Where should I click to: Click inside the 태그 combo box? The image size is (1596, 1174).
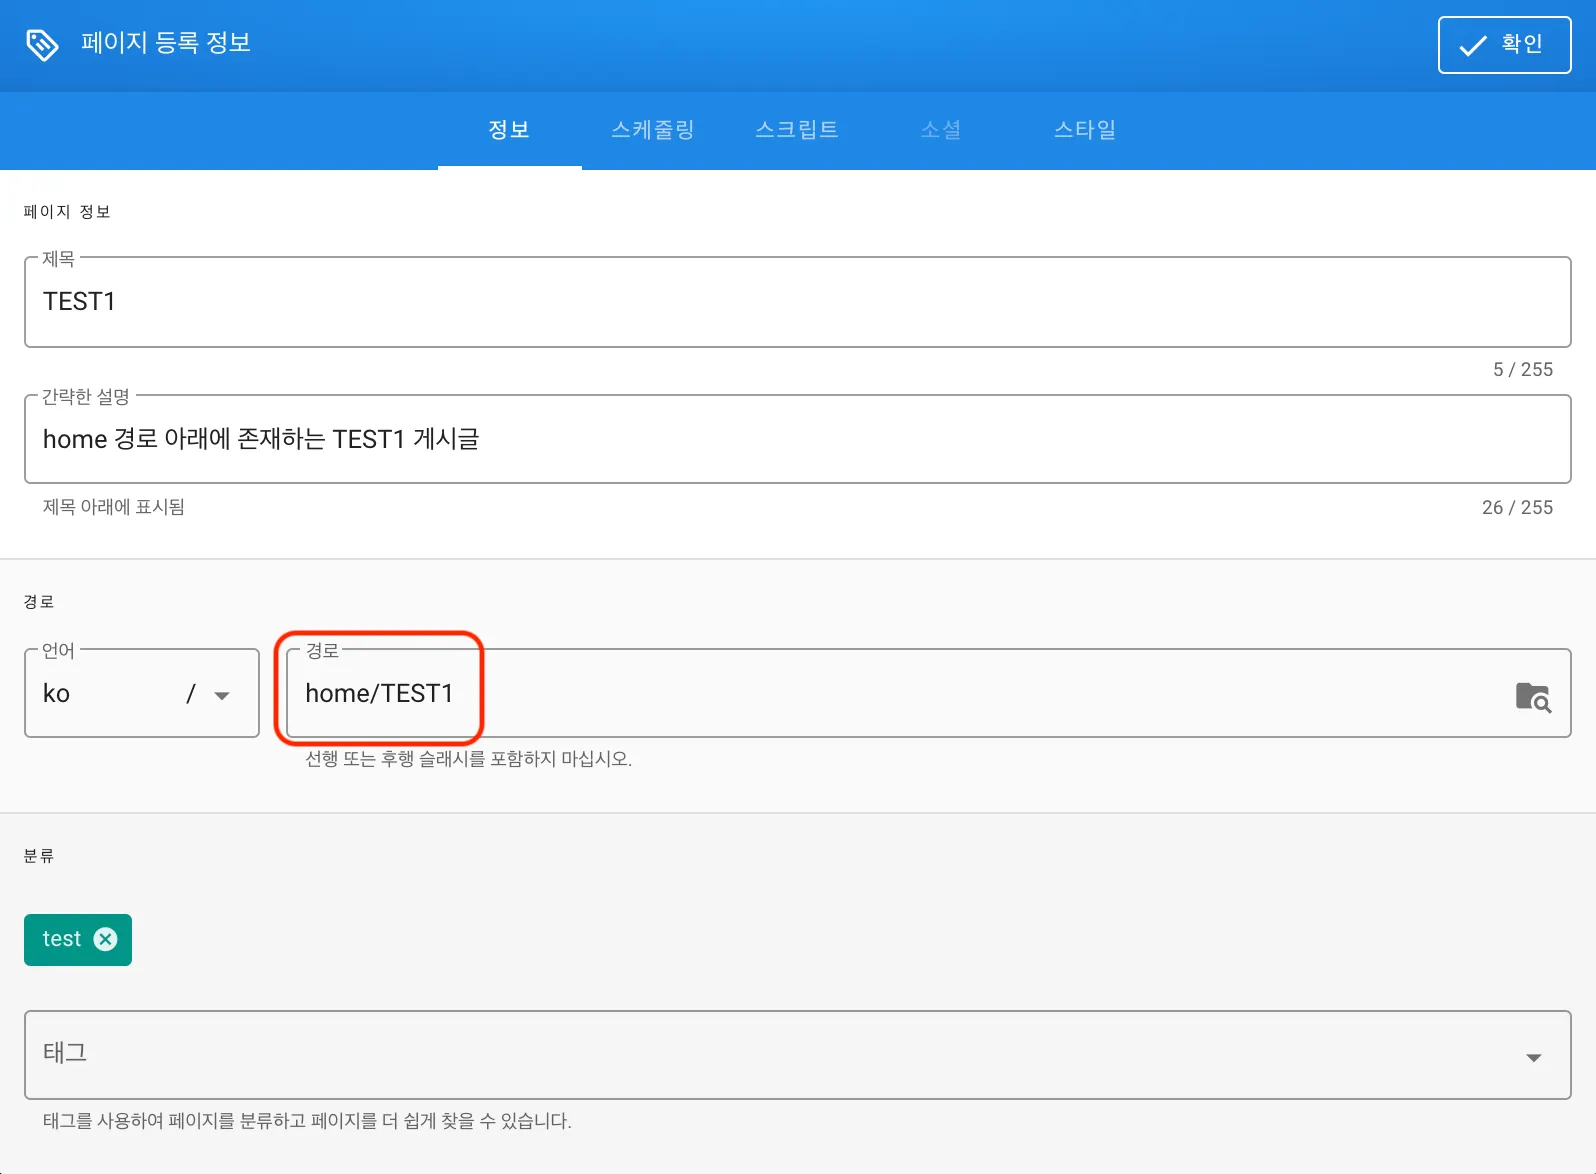pos(798,1055)
